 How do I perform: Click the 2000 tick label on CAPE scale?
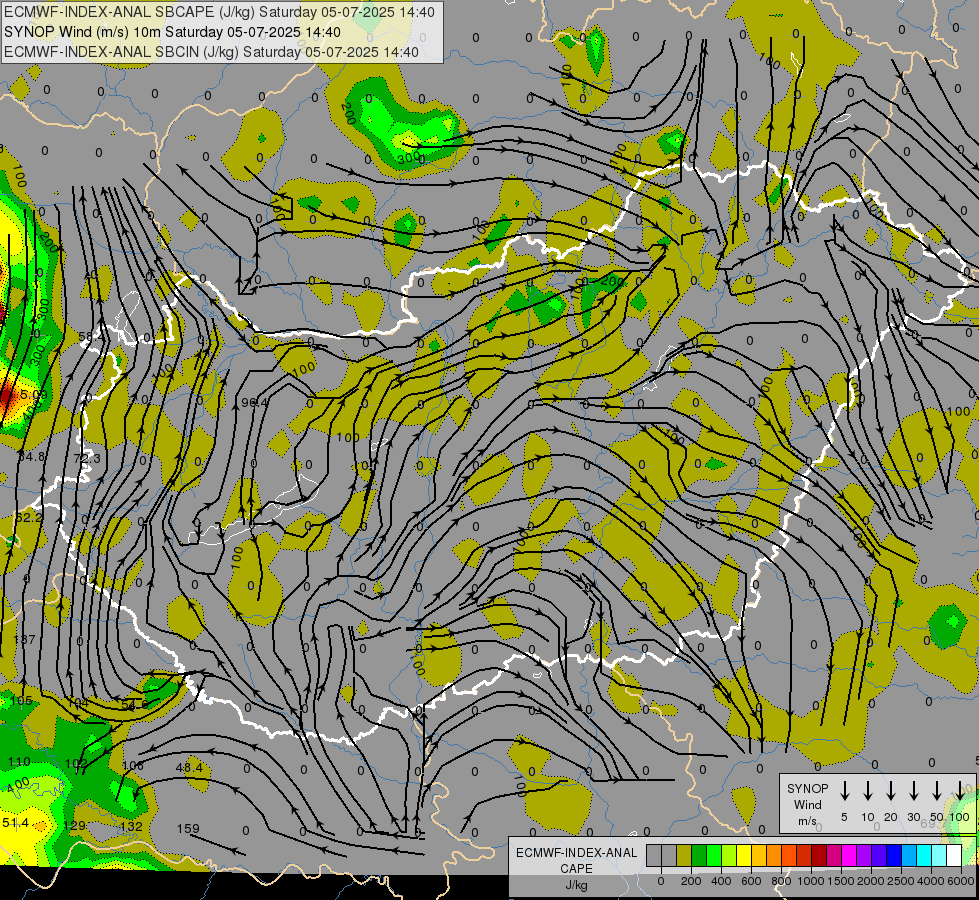(871, 881)
